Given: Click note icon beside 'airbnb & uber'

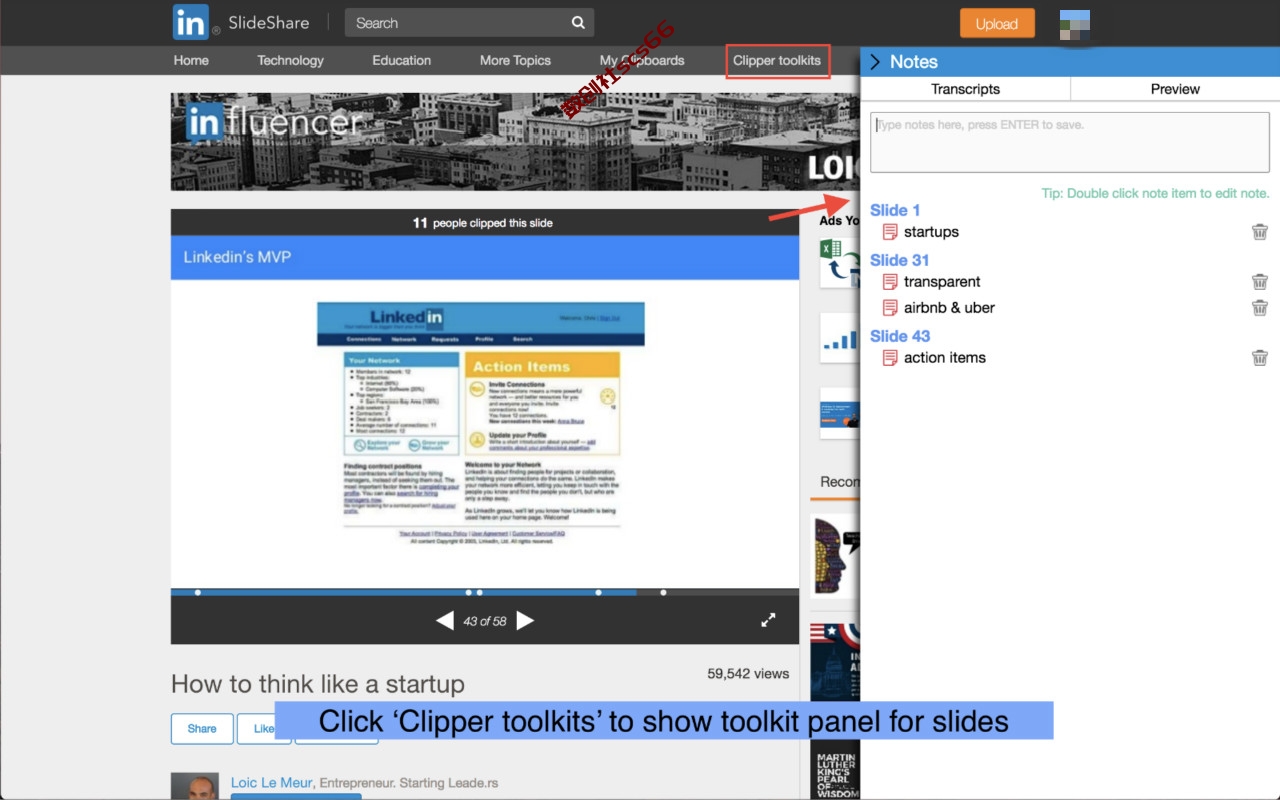Looking at the screenshot, I should coord(890,308).
